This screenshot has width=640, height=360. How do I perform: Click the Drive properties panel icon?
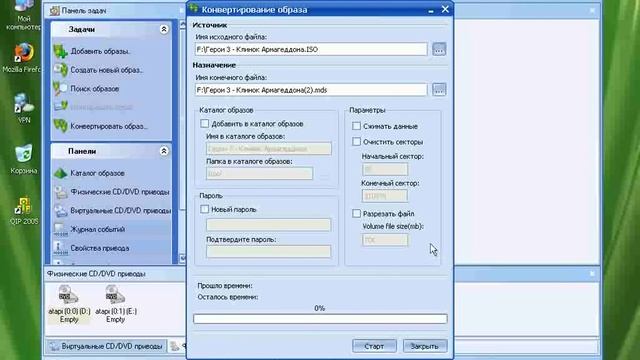[60, 248]
